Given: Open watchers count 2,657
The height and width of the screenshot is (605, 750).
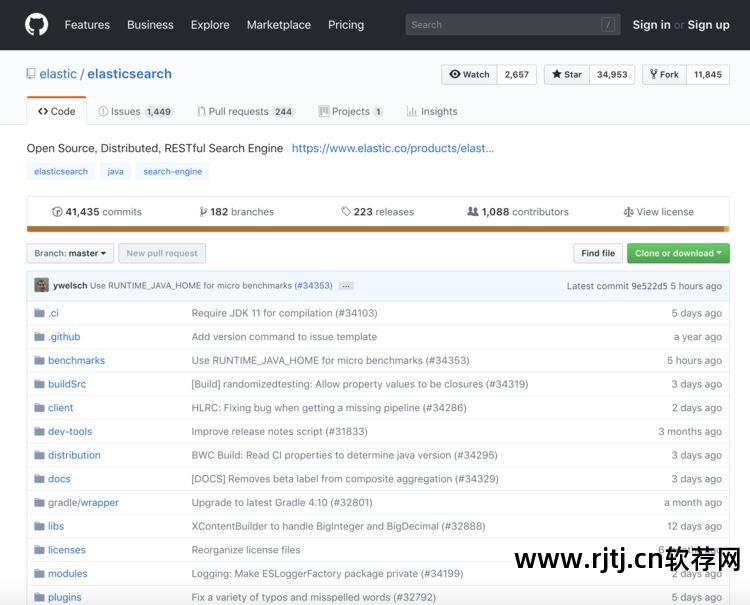Looking at the screenshot, I should [x=517, y=75].
